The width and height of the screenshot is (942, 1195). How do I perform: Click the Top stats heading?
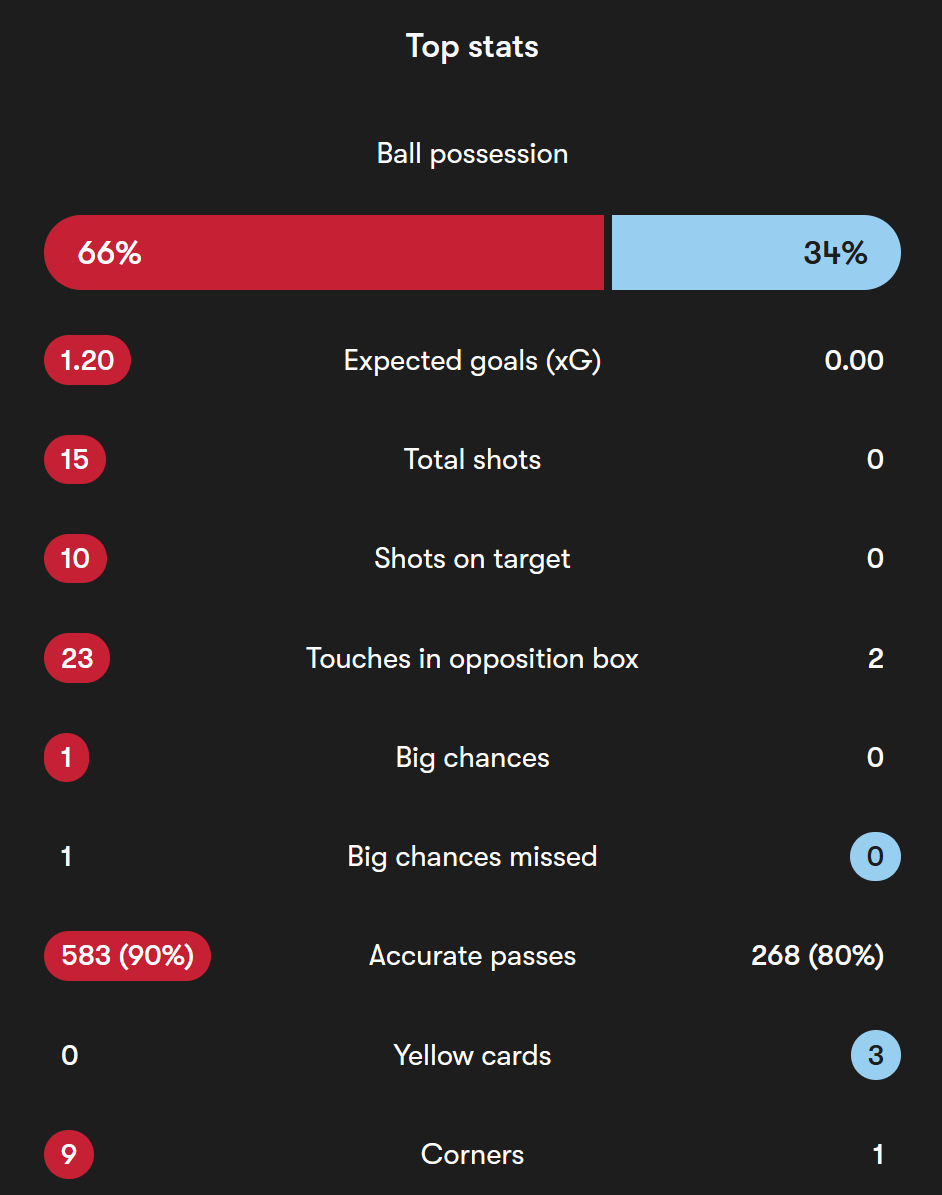[x=472, y=46]
